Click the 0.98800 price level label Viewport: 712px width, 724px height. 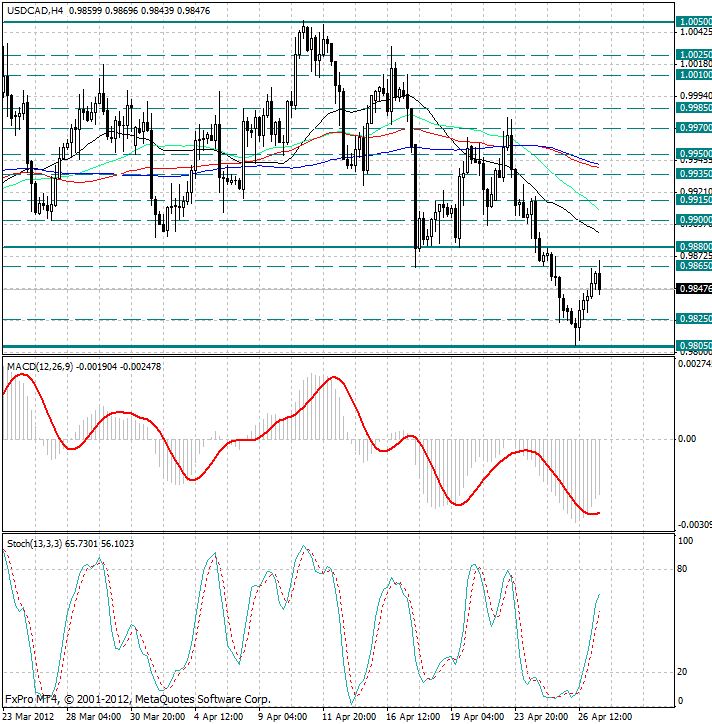point(694,246)
